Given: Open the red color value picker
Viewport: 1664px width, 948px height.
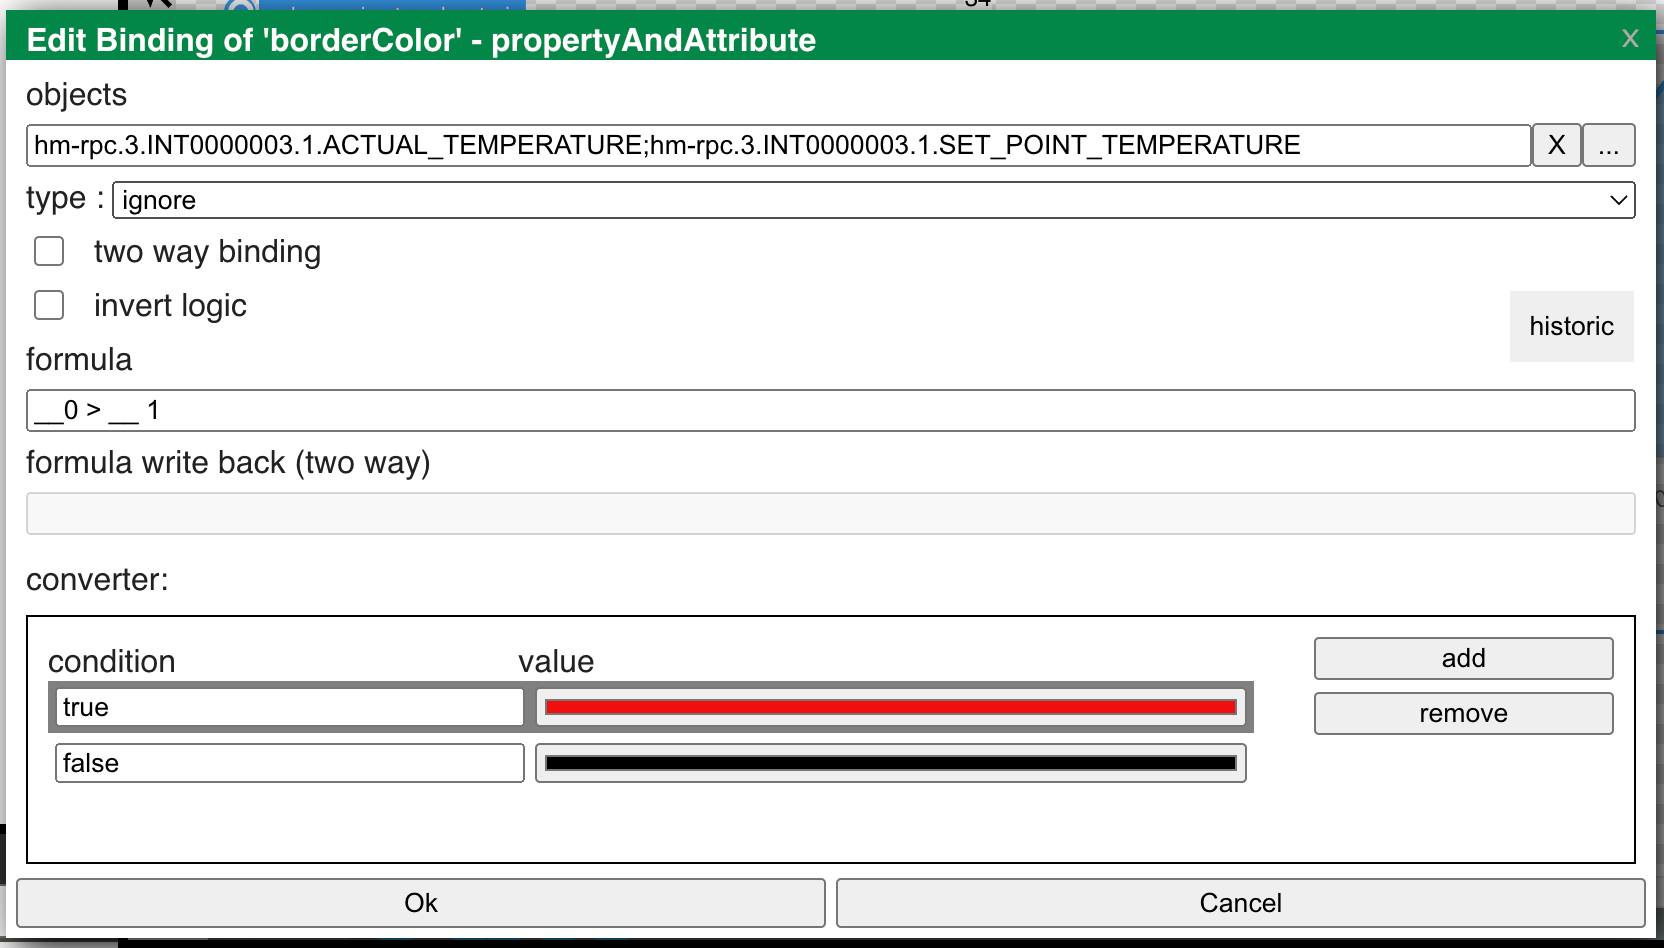Looking at the screenshot, I should [x=890, y=707].
